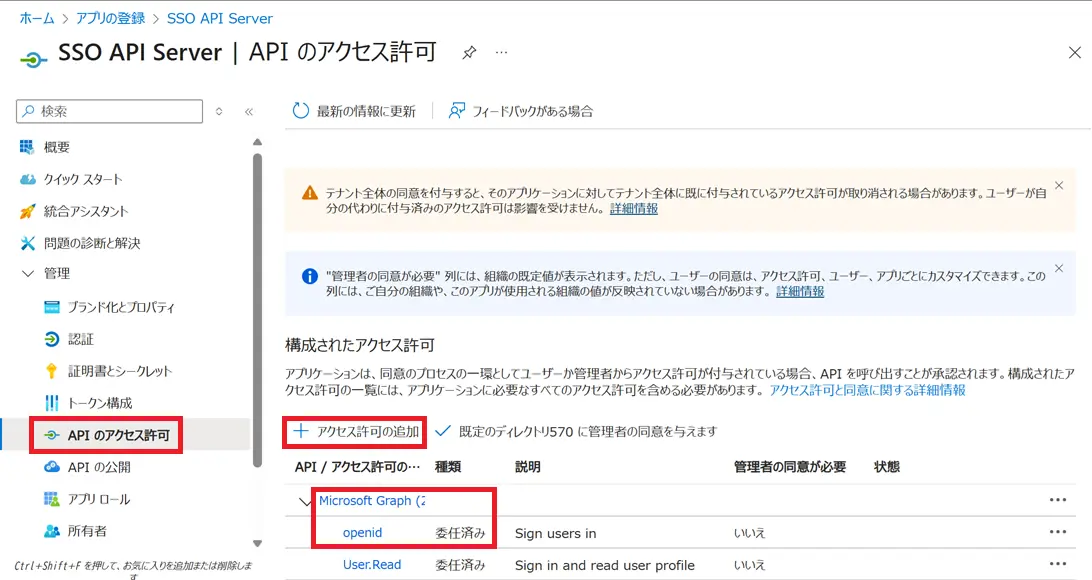The image size is (1092, 580).
Task: Open 詳細情報 link in info banner
Action: [x=800, y=291]
